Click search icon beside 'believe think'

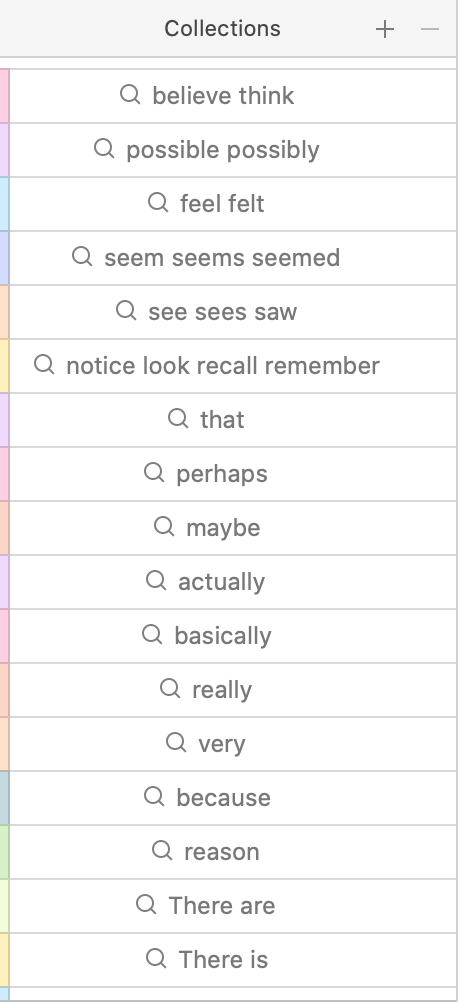pos(130,95)
